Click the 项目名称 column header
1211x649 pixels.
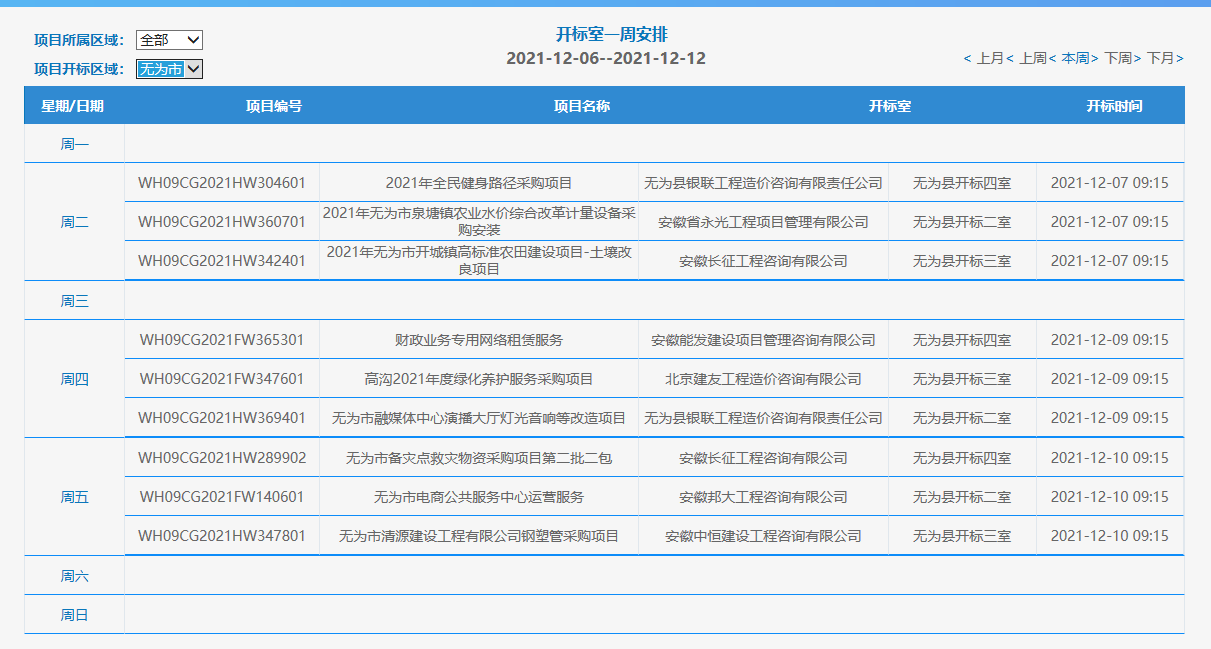(582, 106)
